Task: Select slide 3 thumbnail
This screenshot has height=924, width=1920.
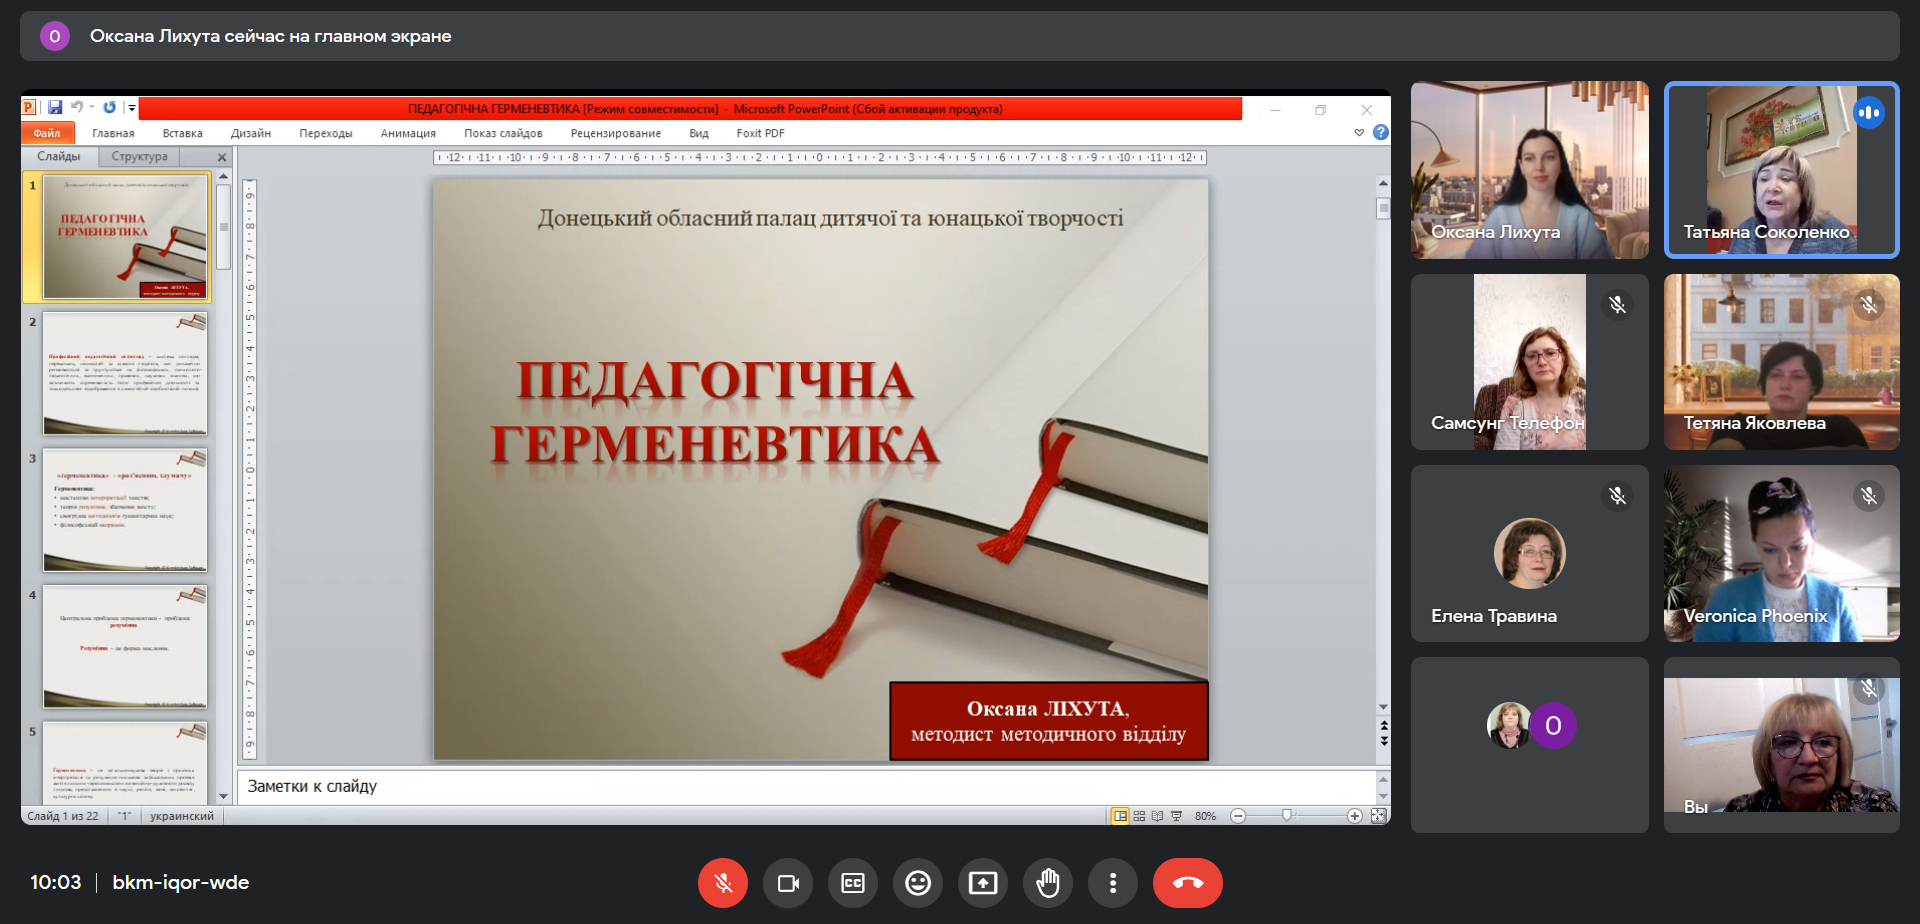Action: click(x=125, y=510)
